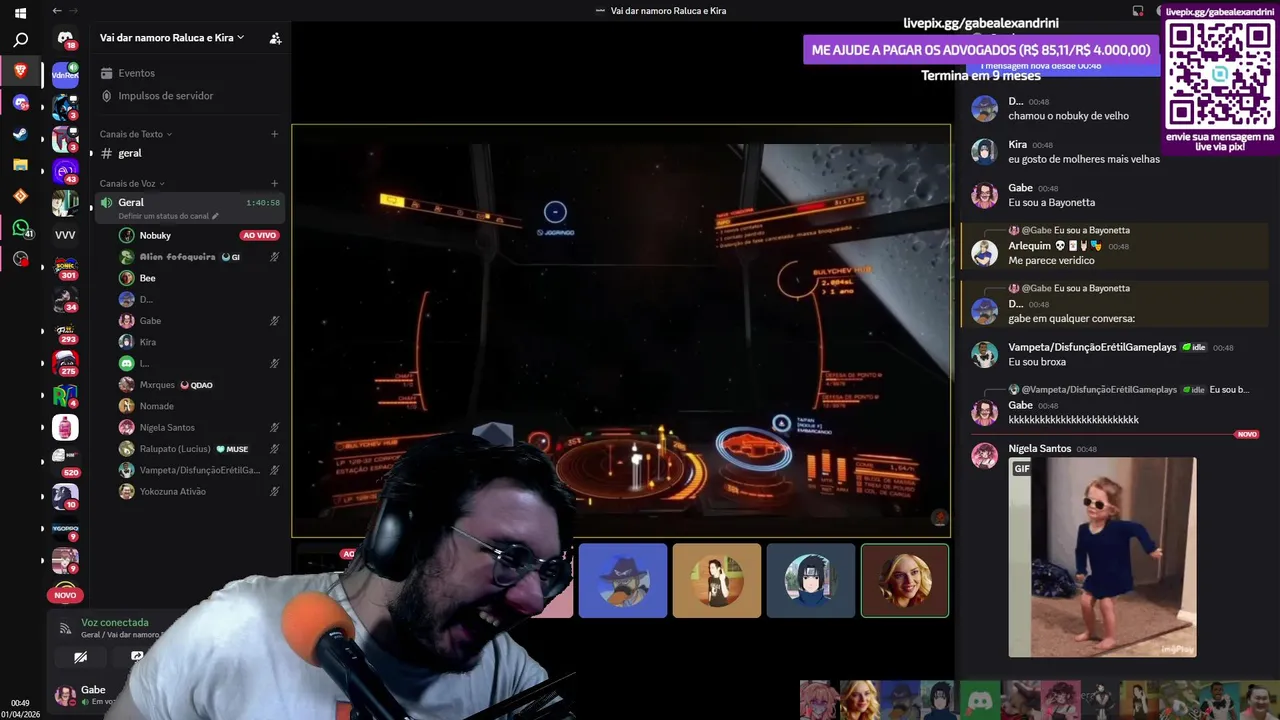Image resolution: width=1280 pixels, height=720 pixels.
Task: Toggle muted icon beside Ralupato (Lucius)
Action: (x=274, y=449)
